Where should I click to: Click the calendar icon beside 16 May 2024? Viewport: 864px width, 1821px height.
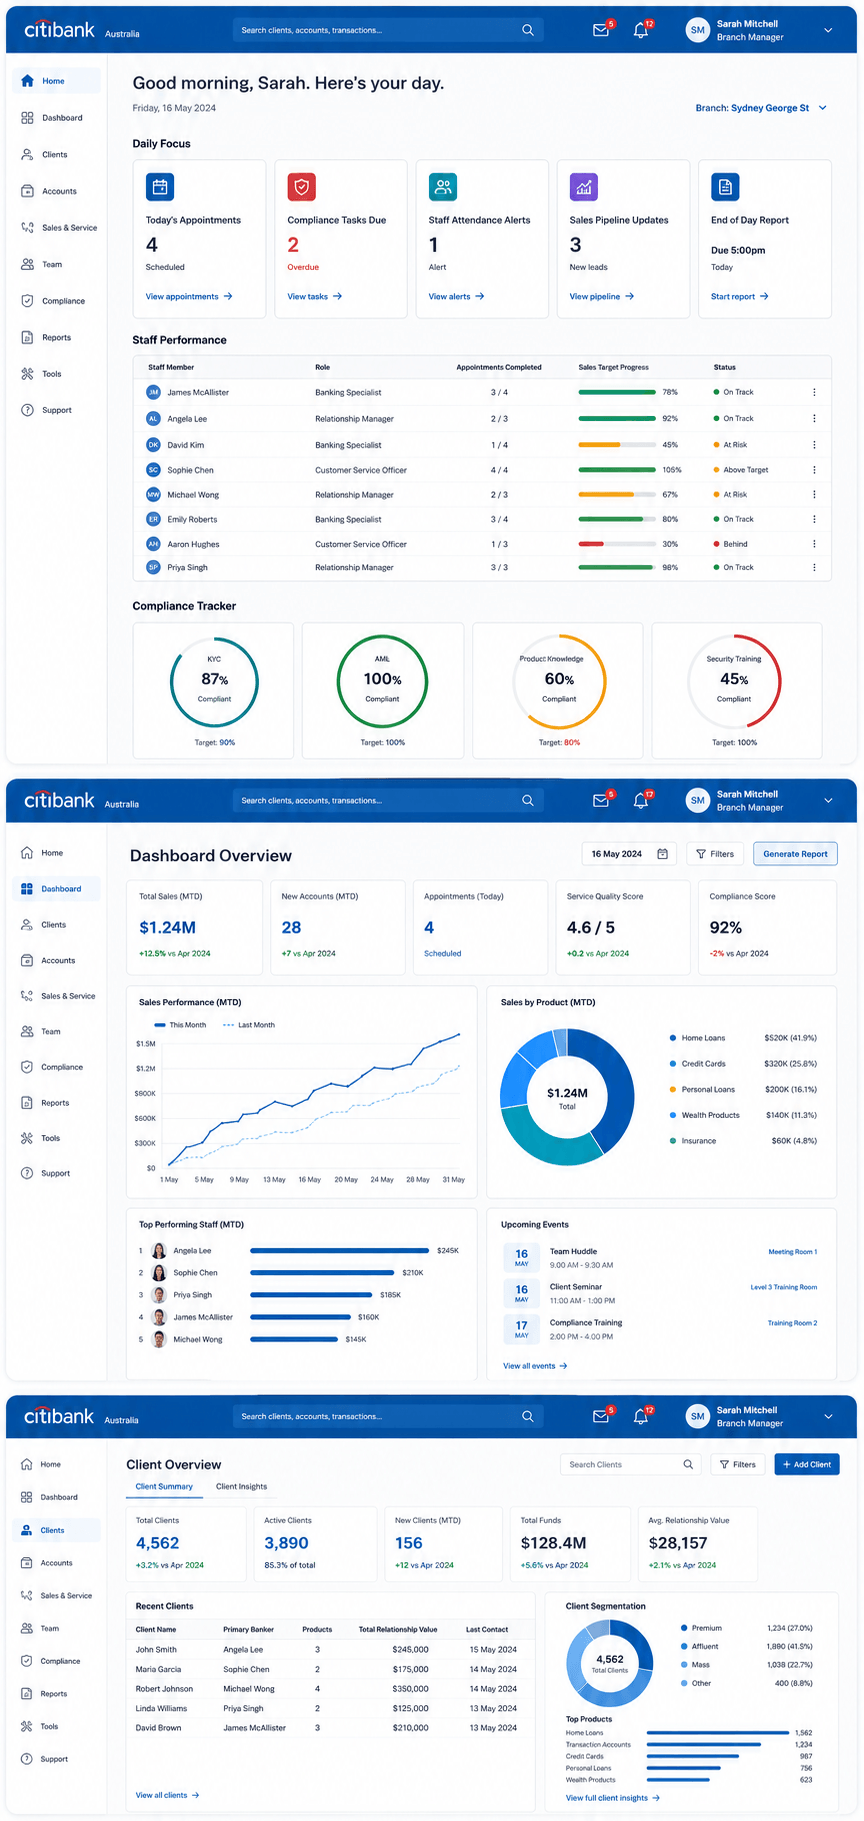tap(663, 854)
